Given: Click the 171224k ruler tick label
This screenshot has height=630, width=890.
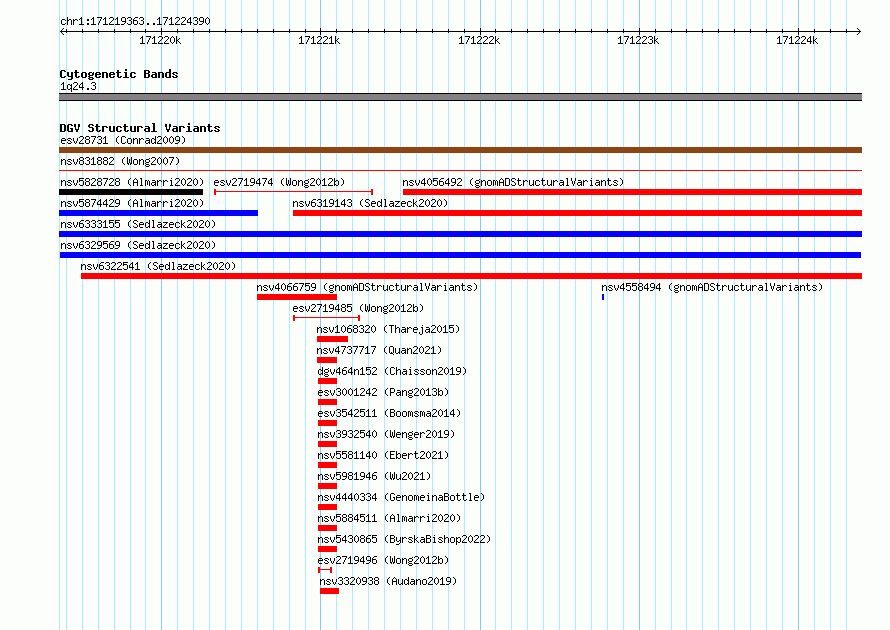Looking at the screenshot, I should point(797,40).
